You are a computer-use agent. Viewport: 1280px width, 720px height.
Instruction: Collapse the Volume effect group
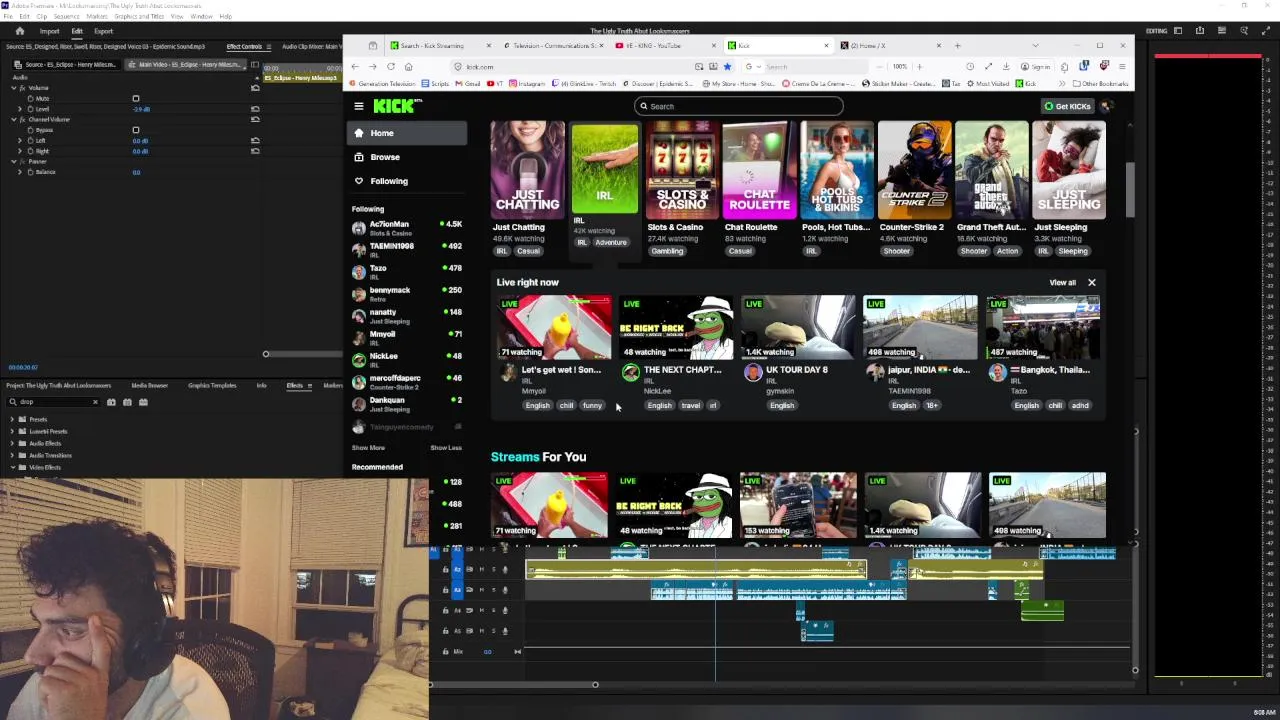click(14, 88)
